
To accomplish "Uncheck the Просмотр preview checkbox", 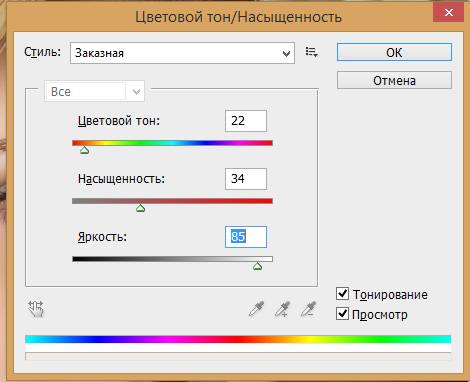I will click(x=342, y=314).
